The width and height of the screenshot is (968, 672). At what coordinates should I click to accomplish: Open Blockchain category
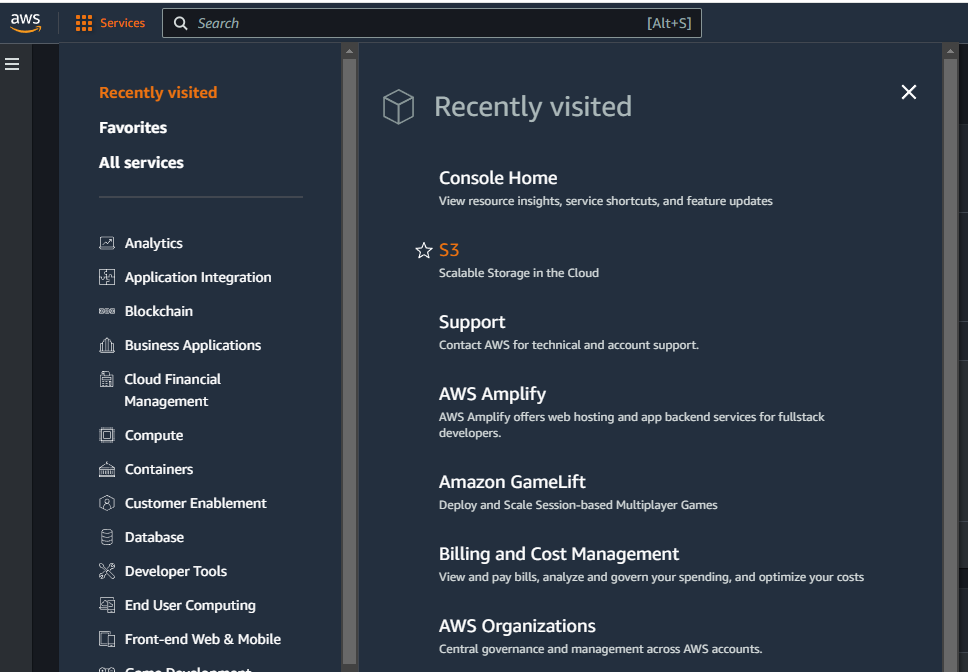(x=159, y=311)
